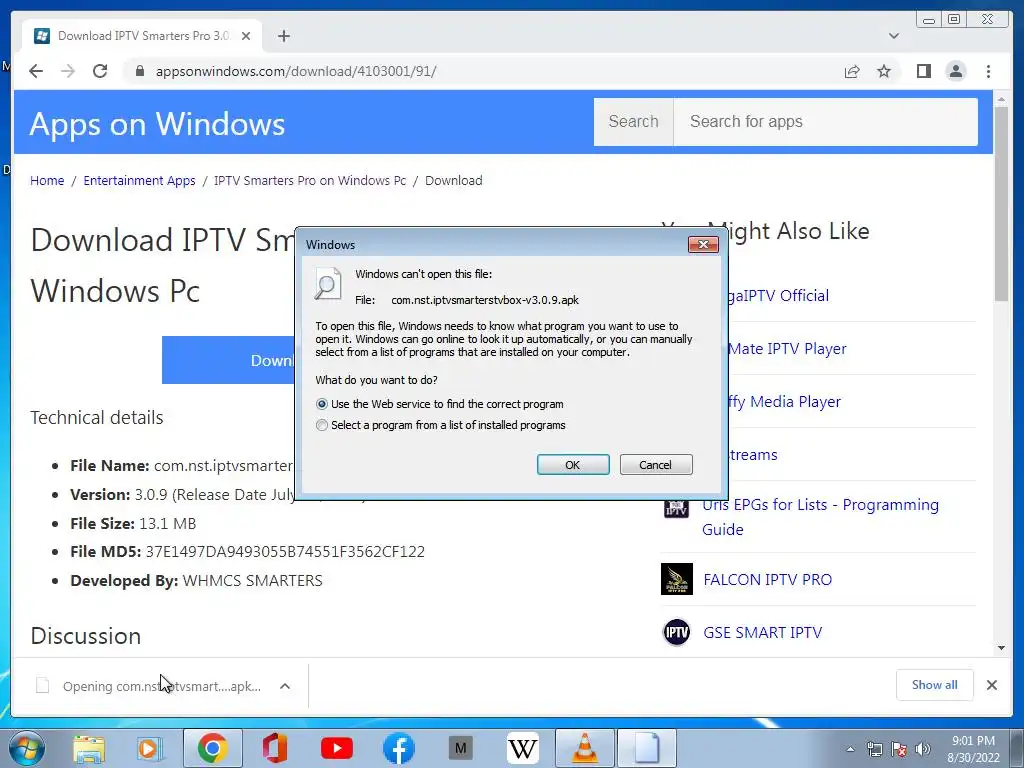Open the Media Player suggestion link
The height and width of the screenshot is (768, 1024).
coord(784,402)
